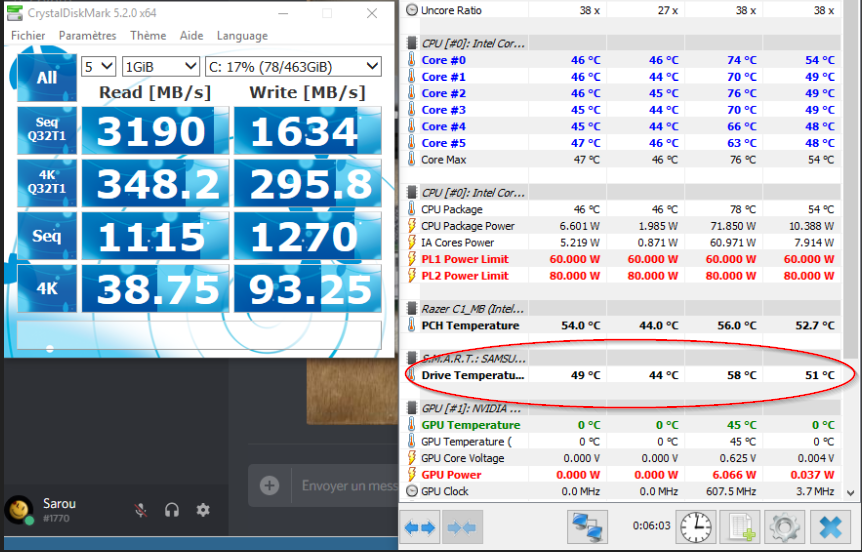Click the HWiNFO scrollbar down arrow

click(x=850, y=493)
